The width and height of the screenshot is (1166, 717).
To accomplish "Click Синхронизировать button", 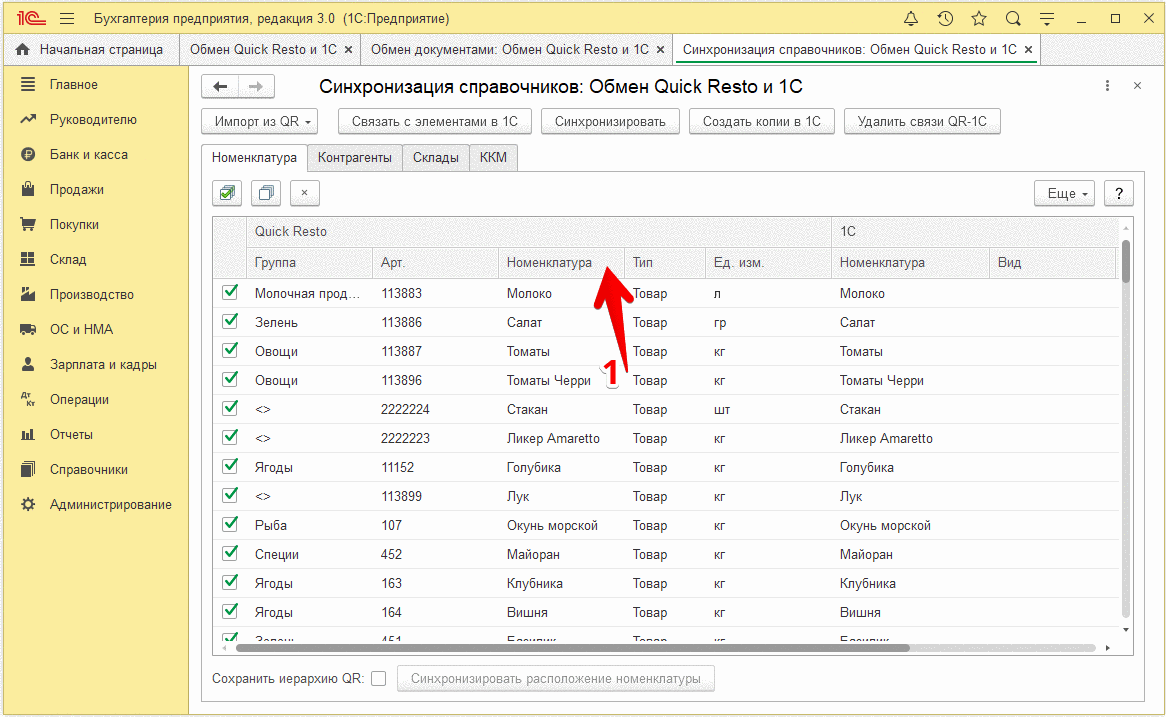I will click(610, 121).
